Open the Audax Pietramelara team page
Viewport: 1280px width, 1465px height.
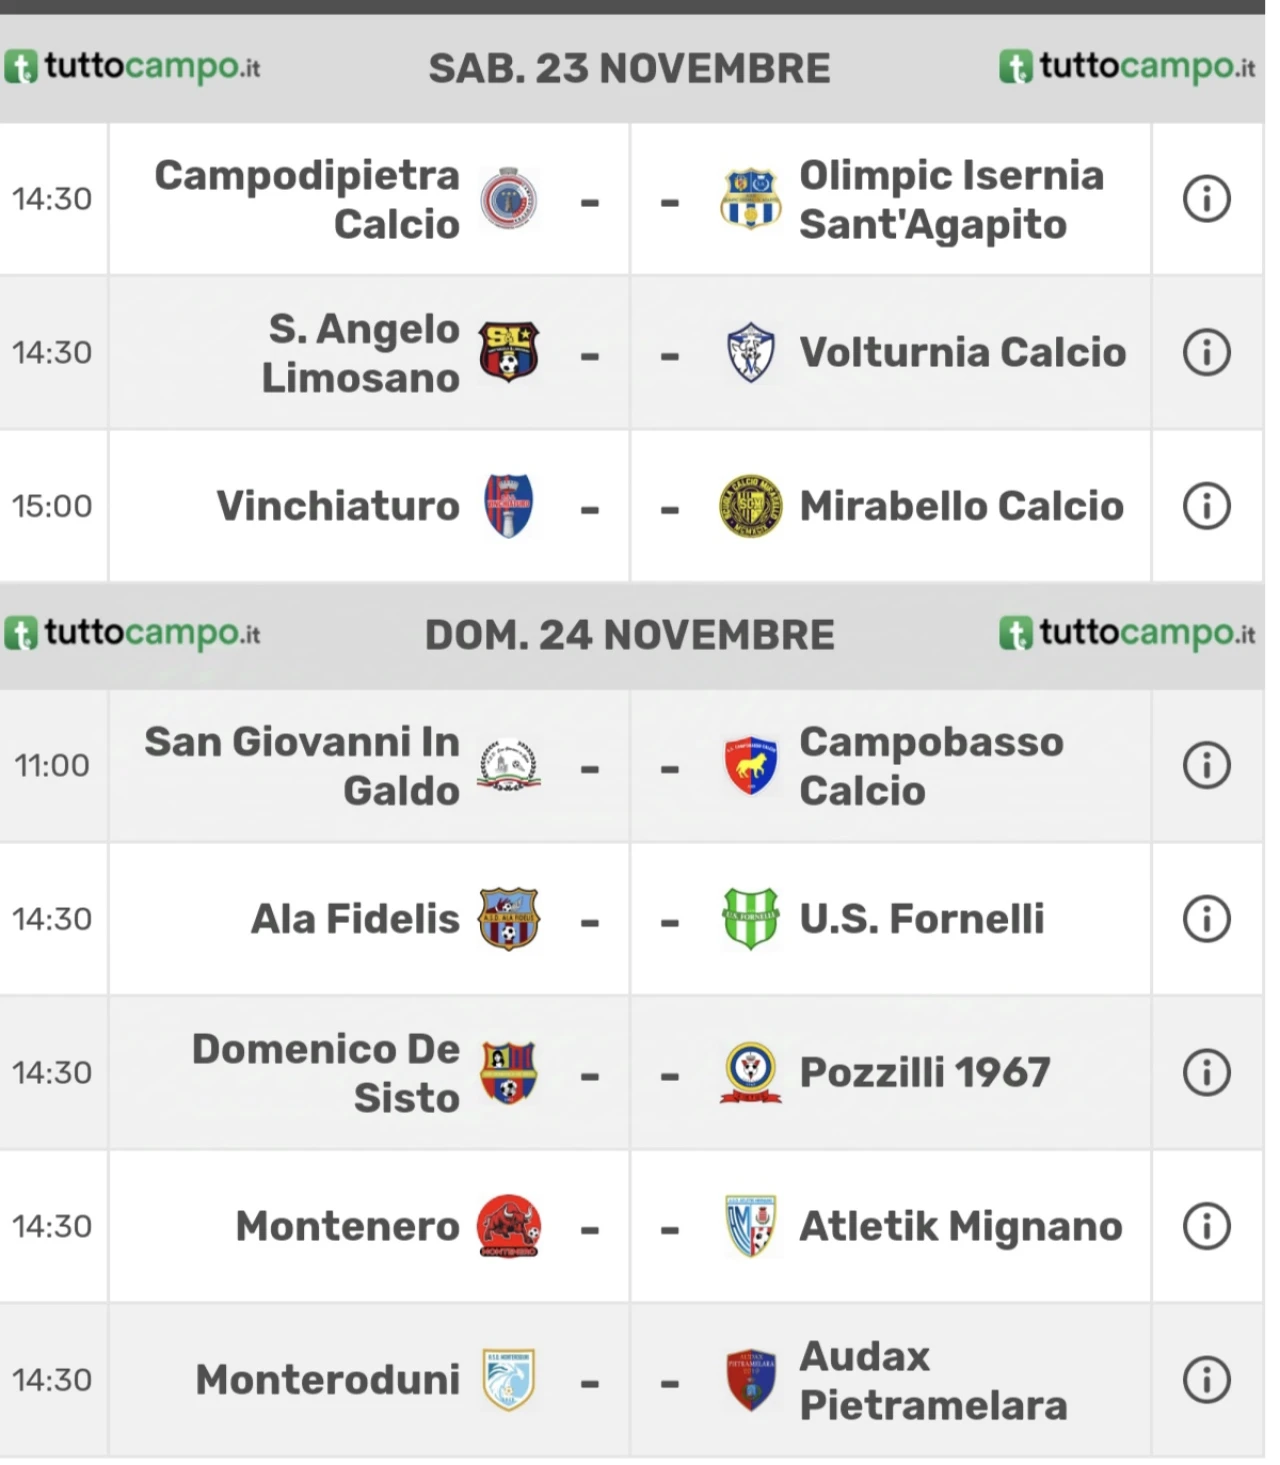pyautogui.click(x=933, y=1380)
